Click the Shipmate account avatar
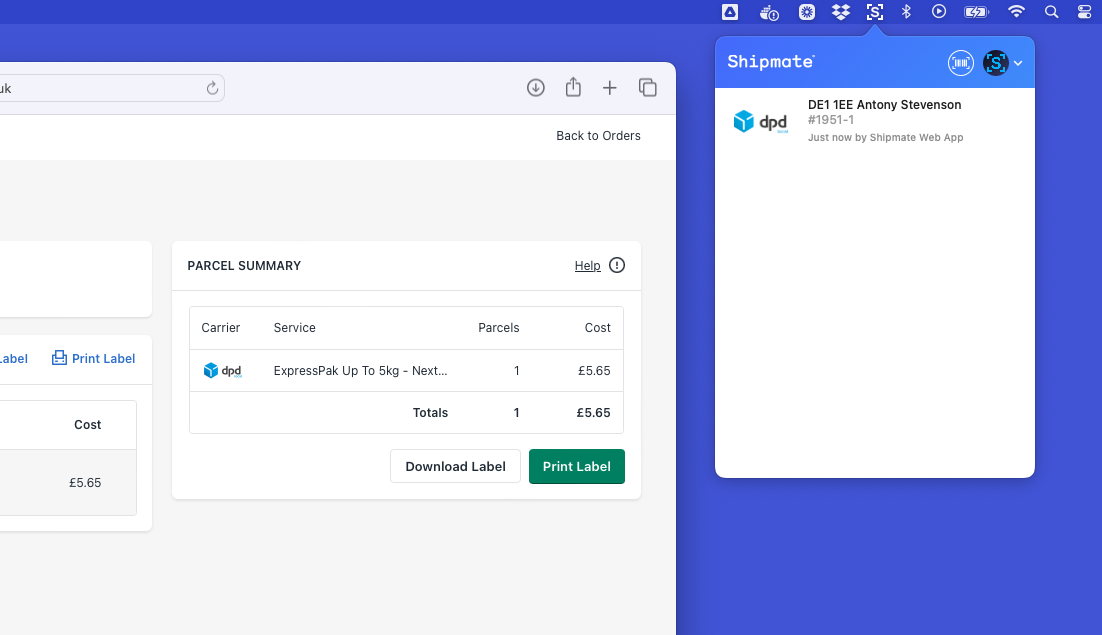Screen dimensions: 1102x635 (x=995, y=62)
